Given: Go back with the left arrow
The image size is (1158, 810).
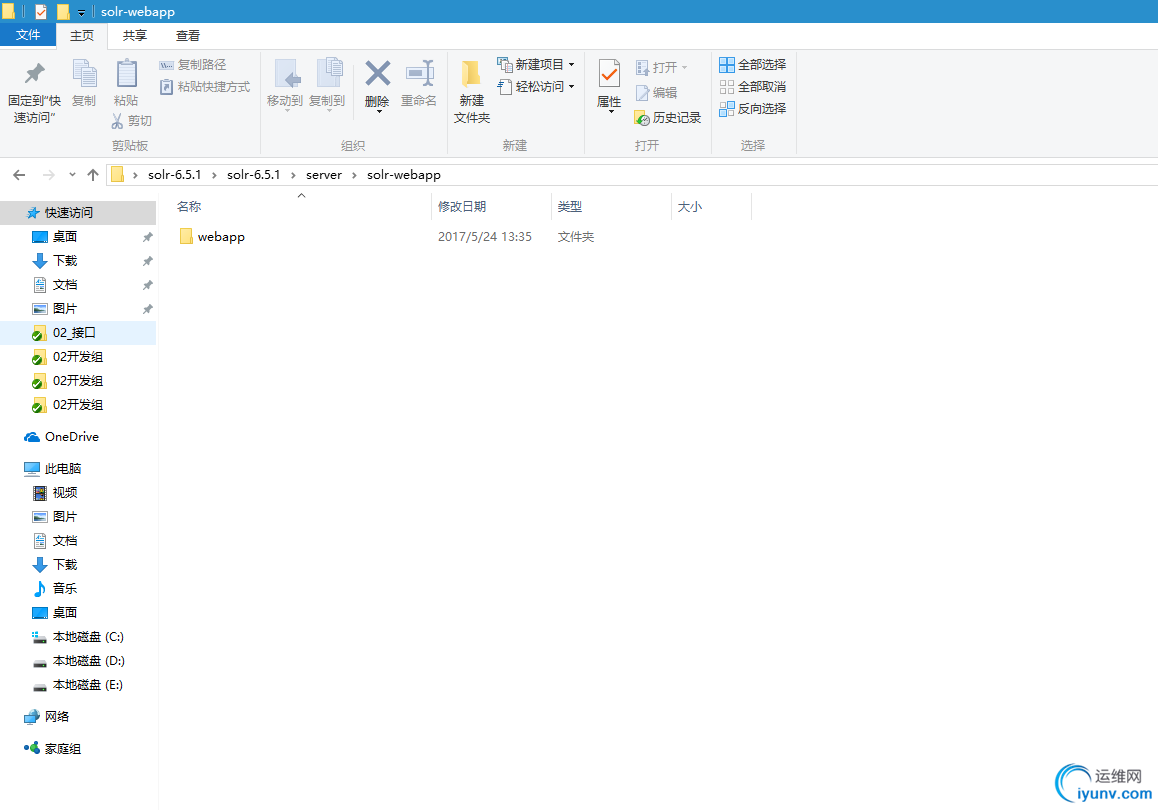Looking at the screenshot, I should [19, 175].
